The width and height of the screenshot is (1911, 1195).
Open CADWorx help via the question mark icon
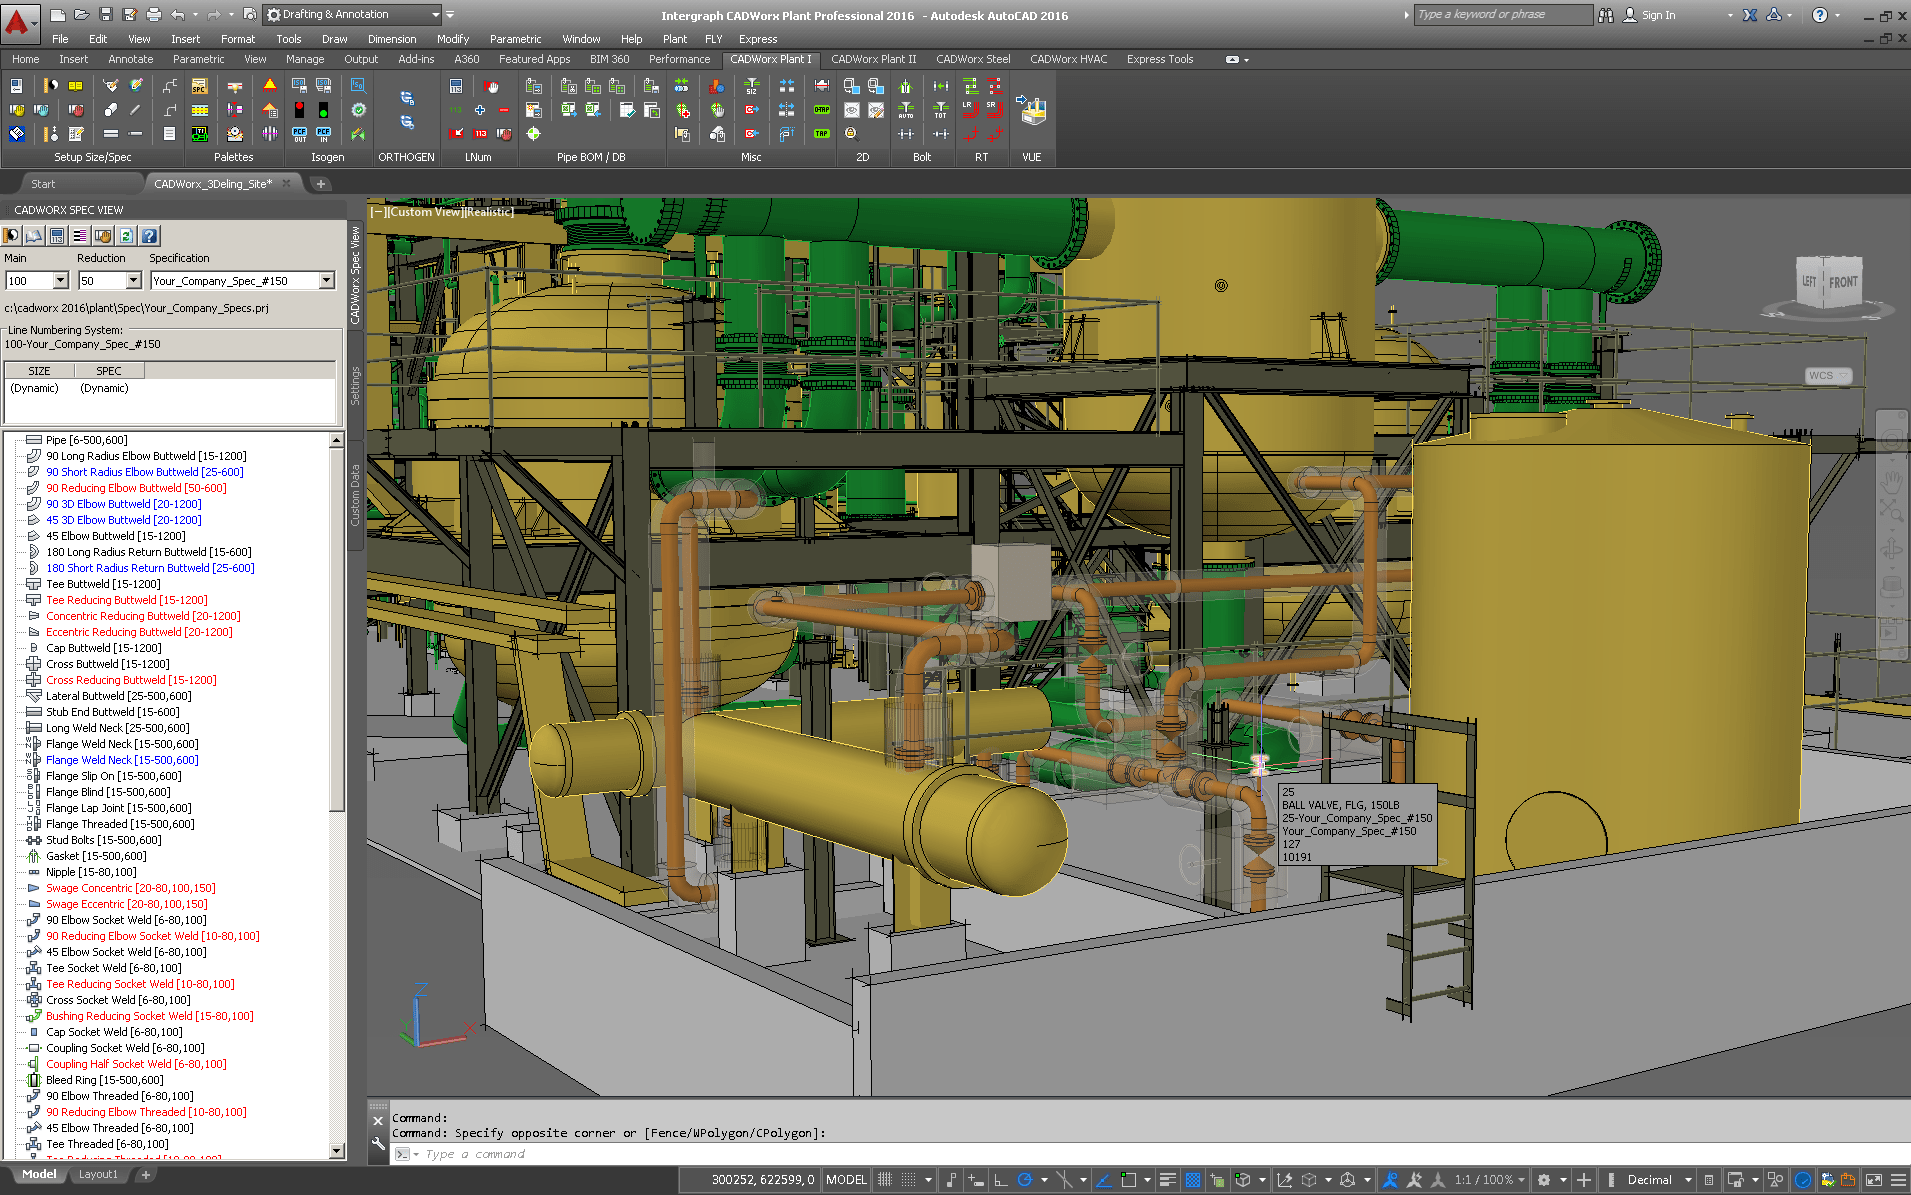coord(150,236)
